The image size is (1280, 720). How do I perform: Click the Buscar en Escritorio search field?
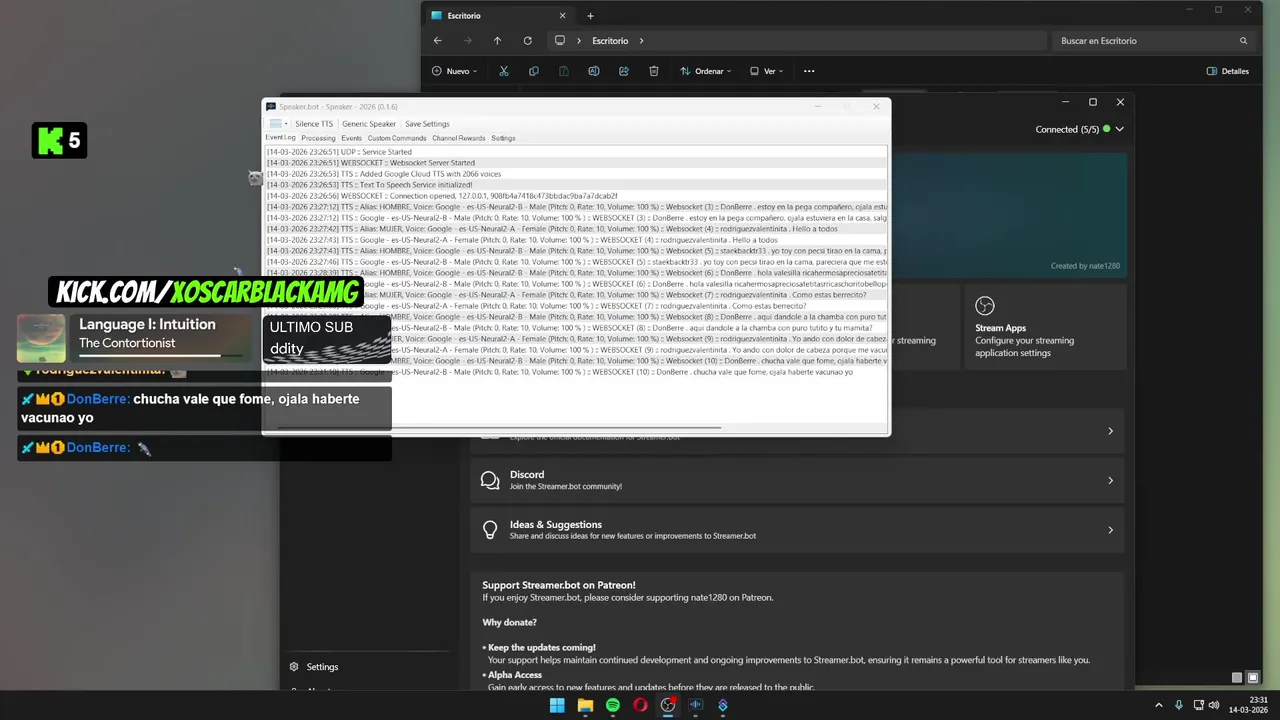click(x=1153, y=41)
